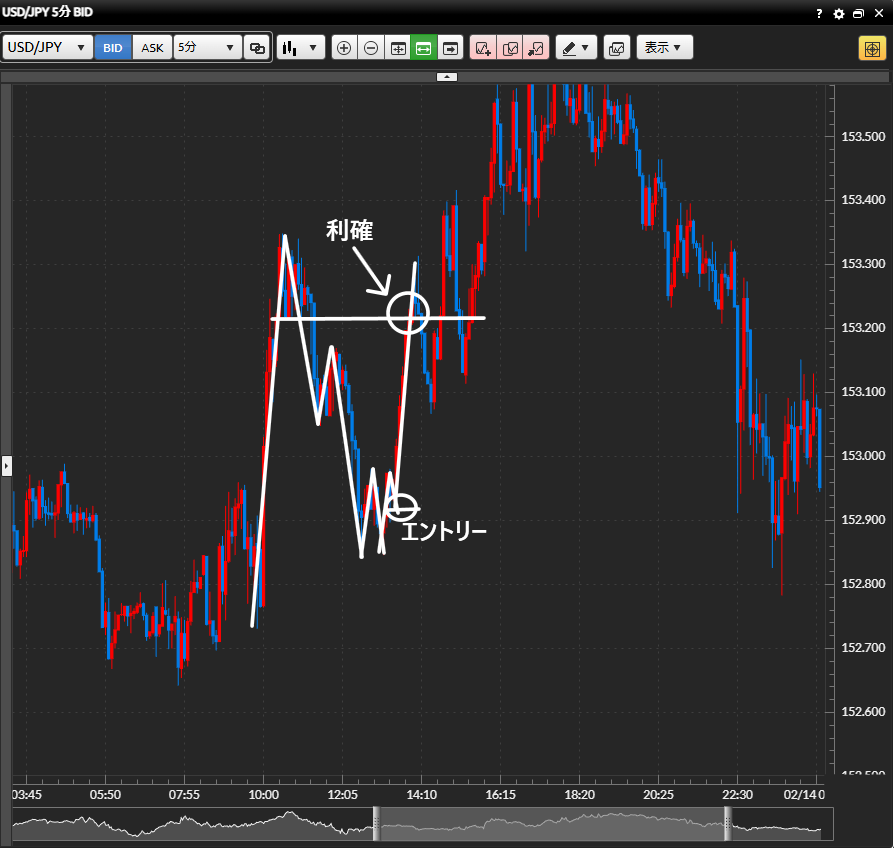Click the duplicate chart button
894x848 pixels.
tap(510, 48)
